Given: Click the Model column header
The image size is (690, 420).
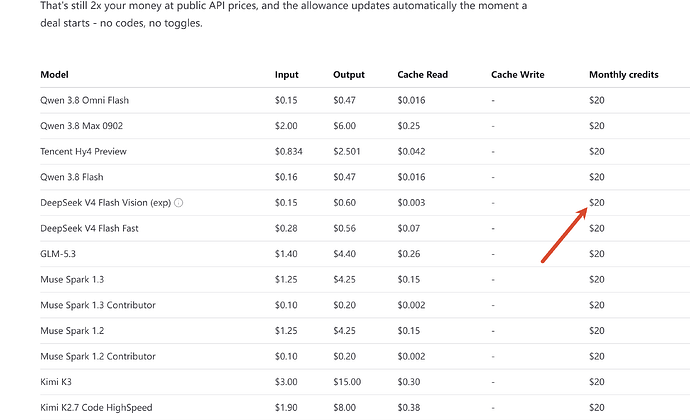Looking at the screenshot, I should 54,74.
